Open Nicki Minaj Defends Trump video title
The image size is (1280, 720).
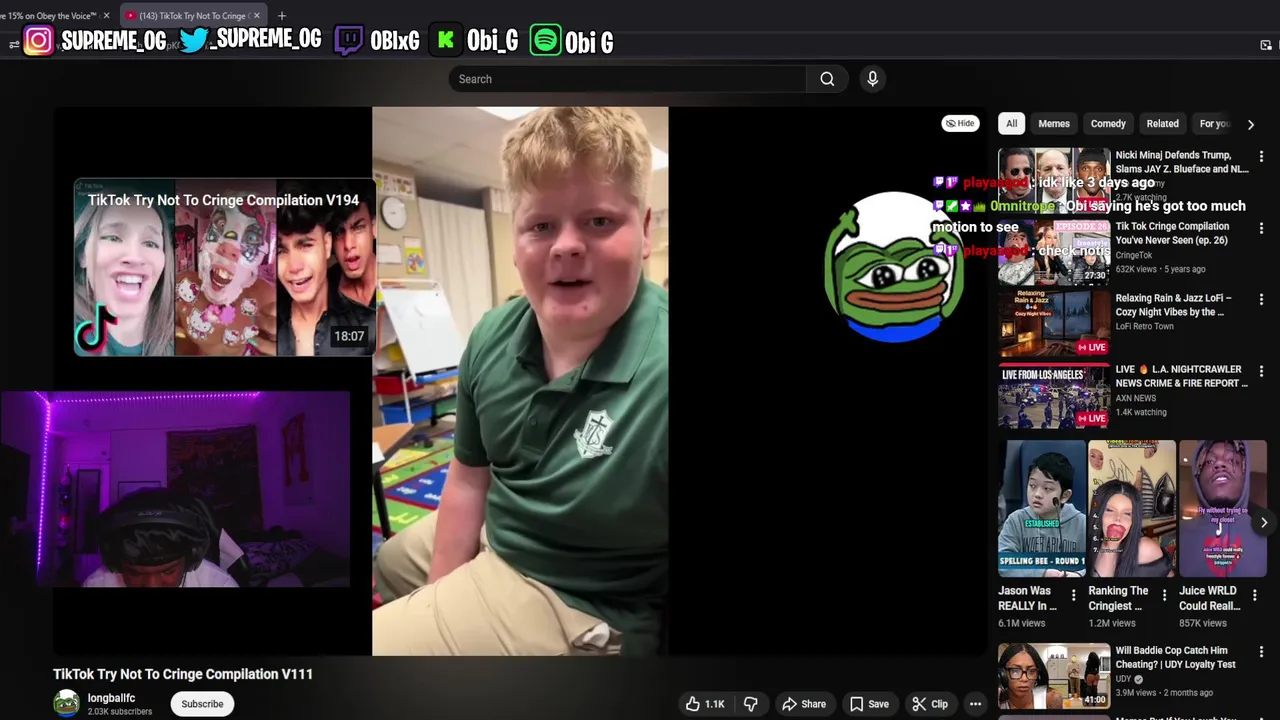1182,162
